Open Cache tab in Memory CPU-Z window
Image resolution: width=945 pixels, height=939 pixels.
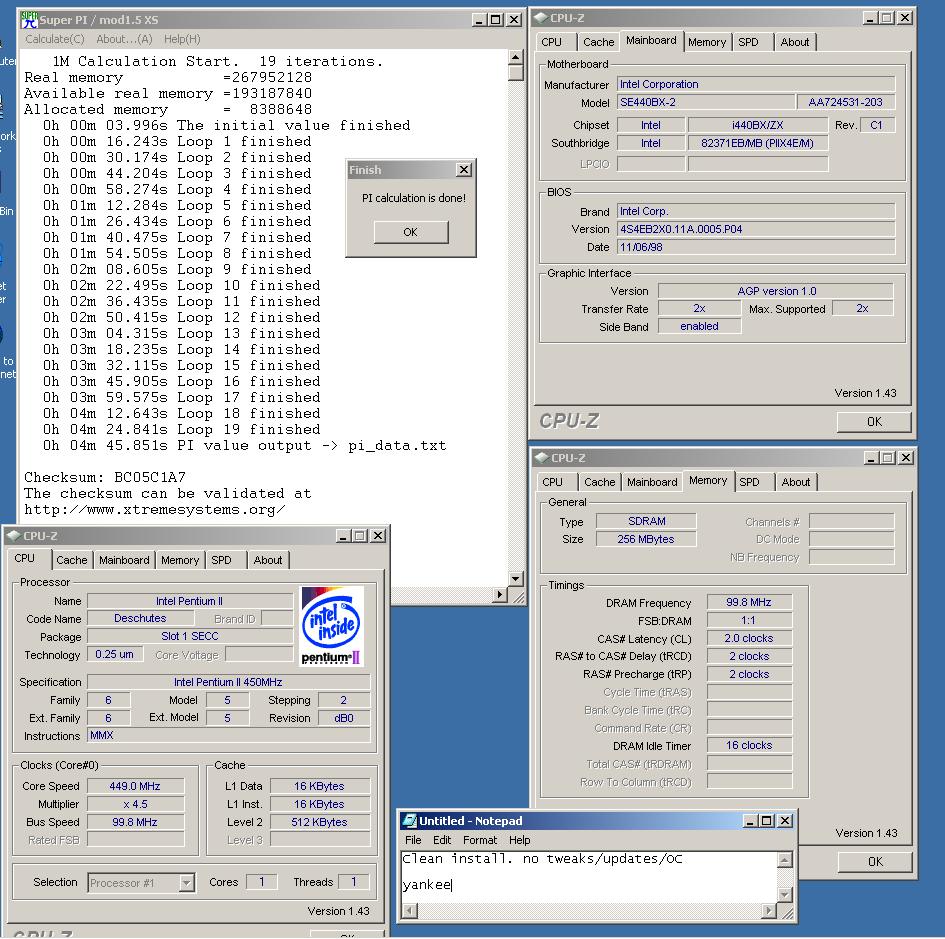[600, 482]
